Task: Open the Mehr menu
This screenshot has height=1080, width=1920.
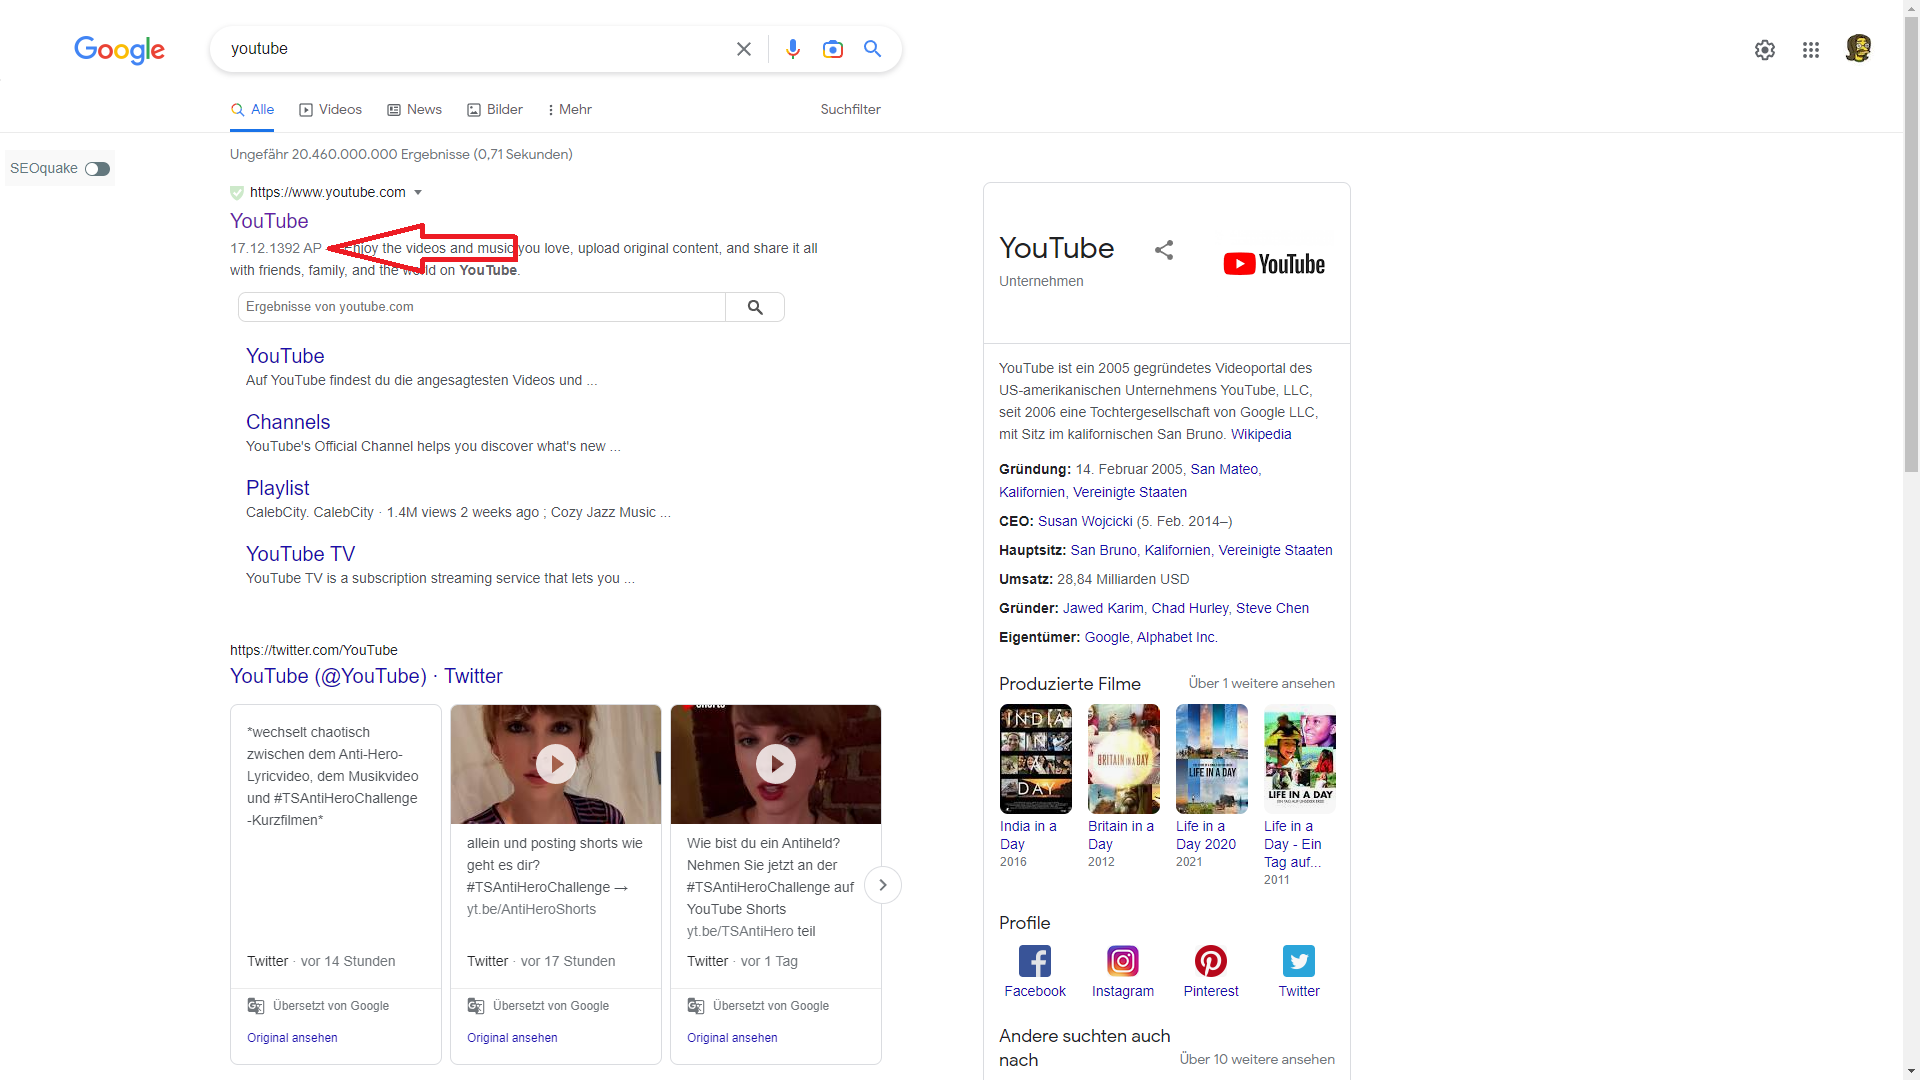Action: pyautogui.click(x=570, y=110)
